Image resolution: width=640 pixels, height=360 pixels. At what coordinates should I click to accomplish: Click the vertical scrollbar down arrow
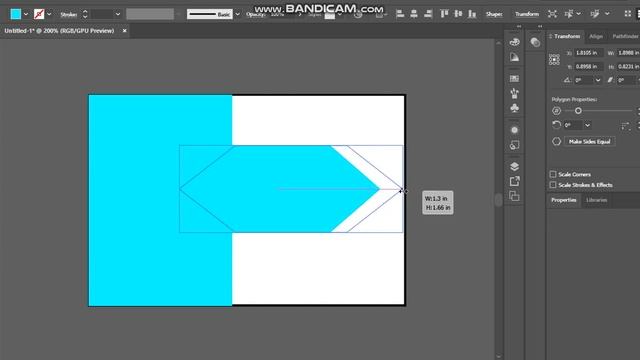click(x=498, y=357)
